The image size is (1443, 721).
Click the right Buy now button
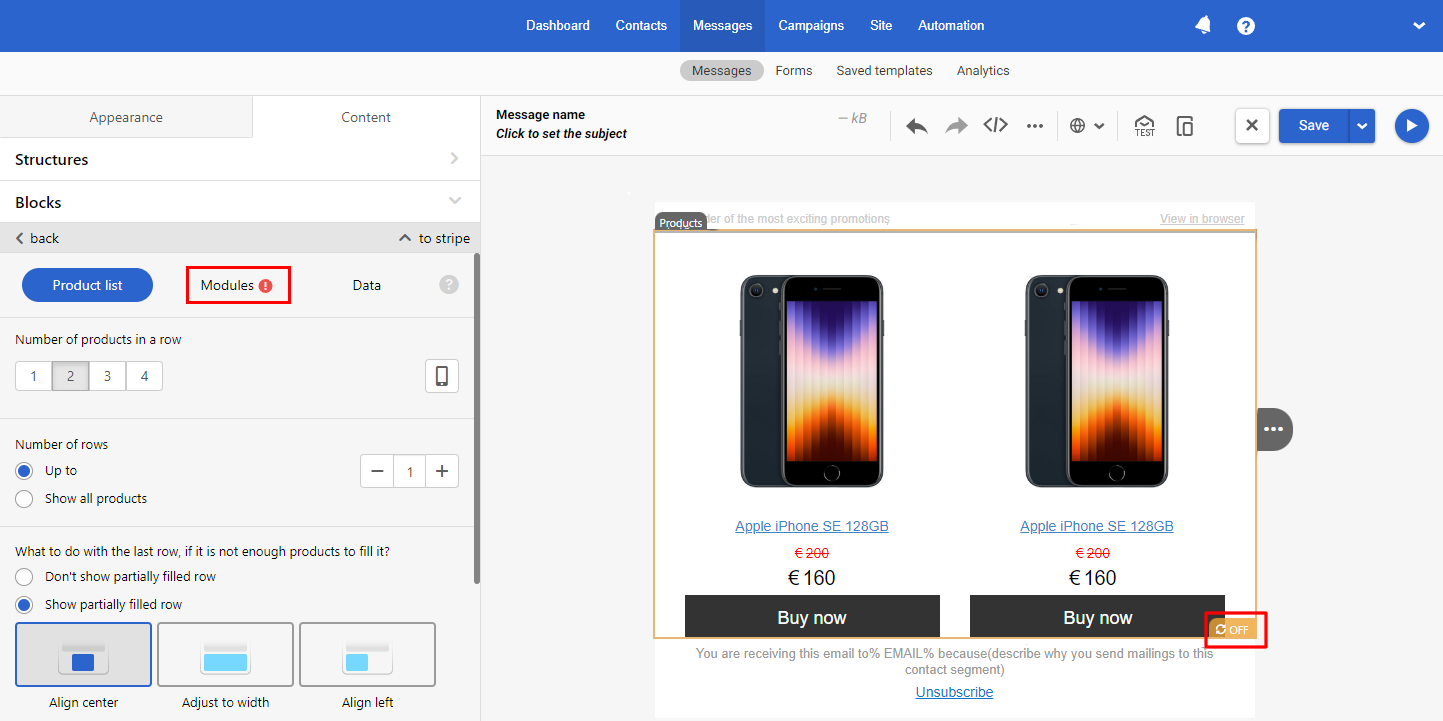1097,617
